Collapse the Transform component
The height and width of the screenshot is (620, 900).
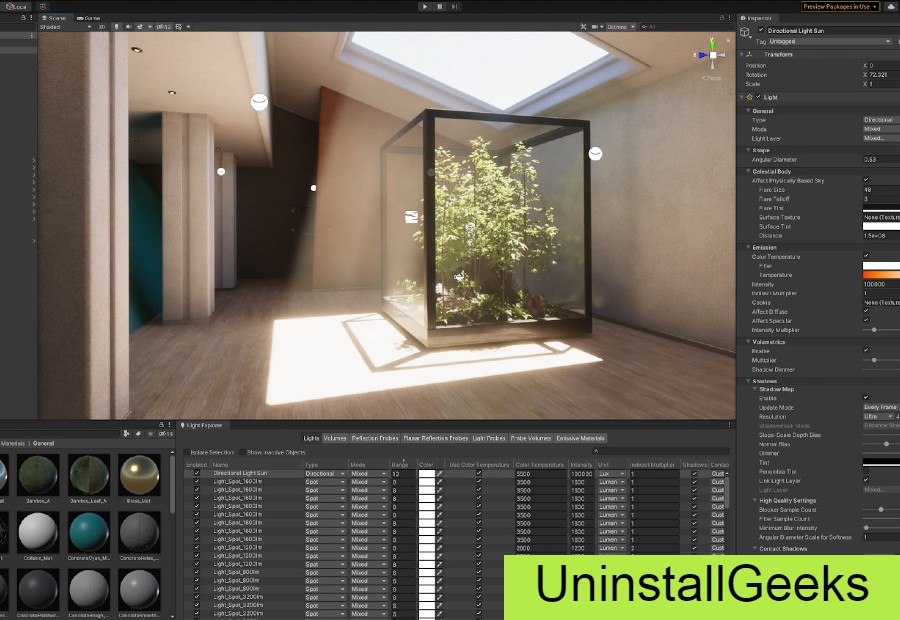click(x=742, y=55)
